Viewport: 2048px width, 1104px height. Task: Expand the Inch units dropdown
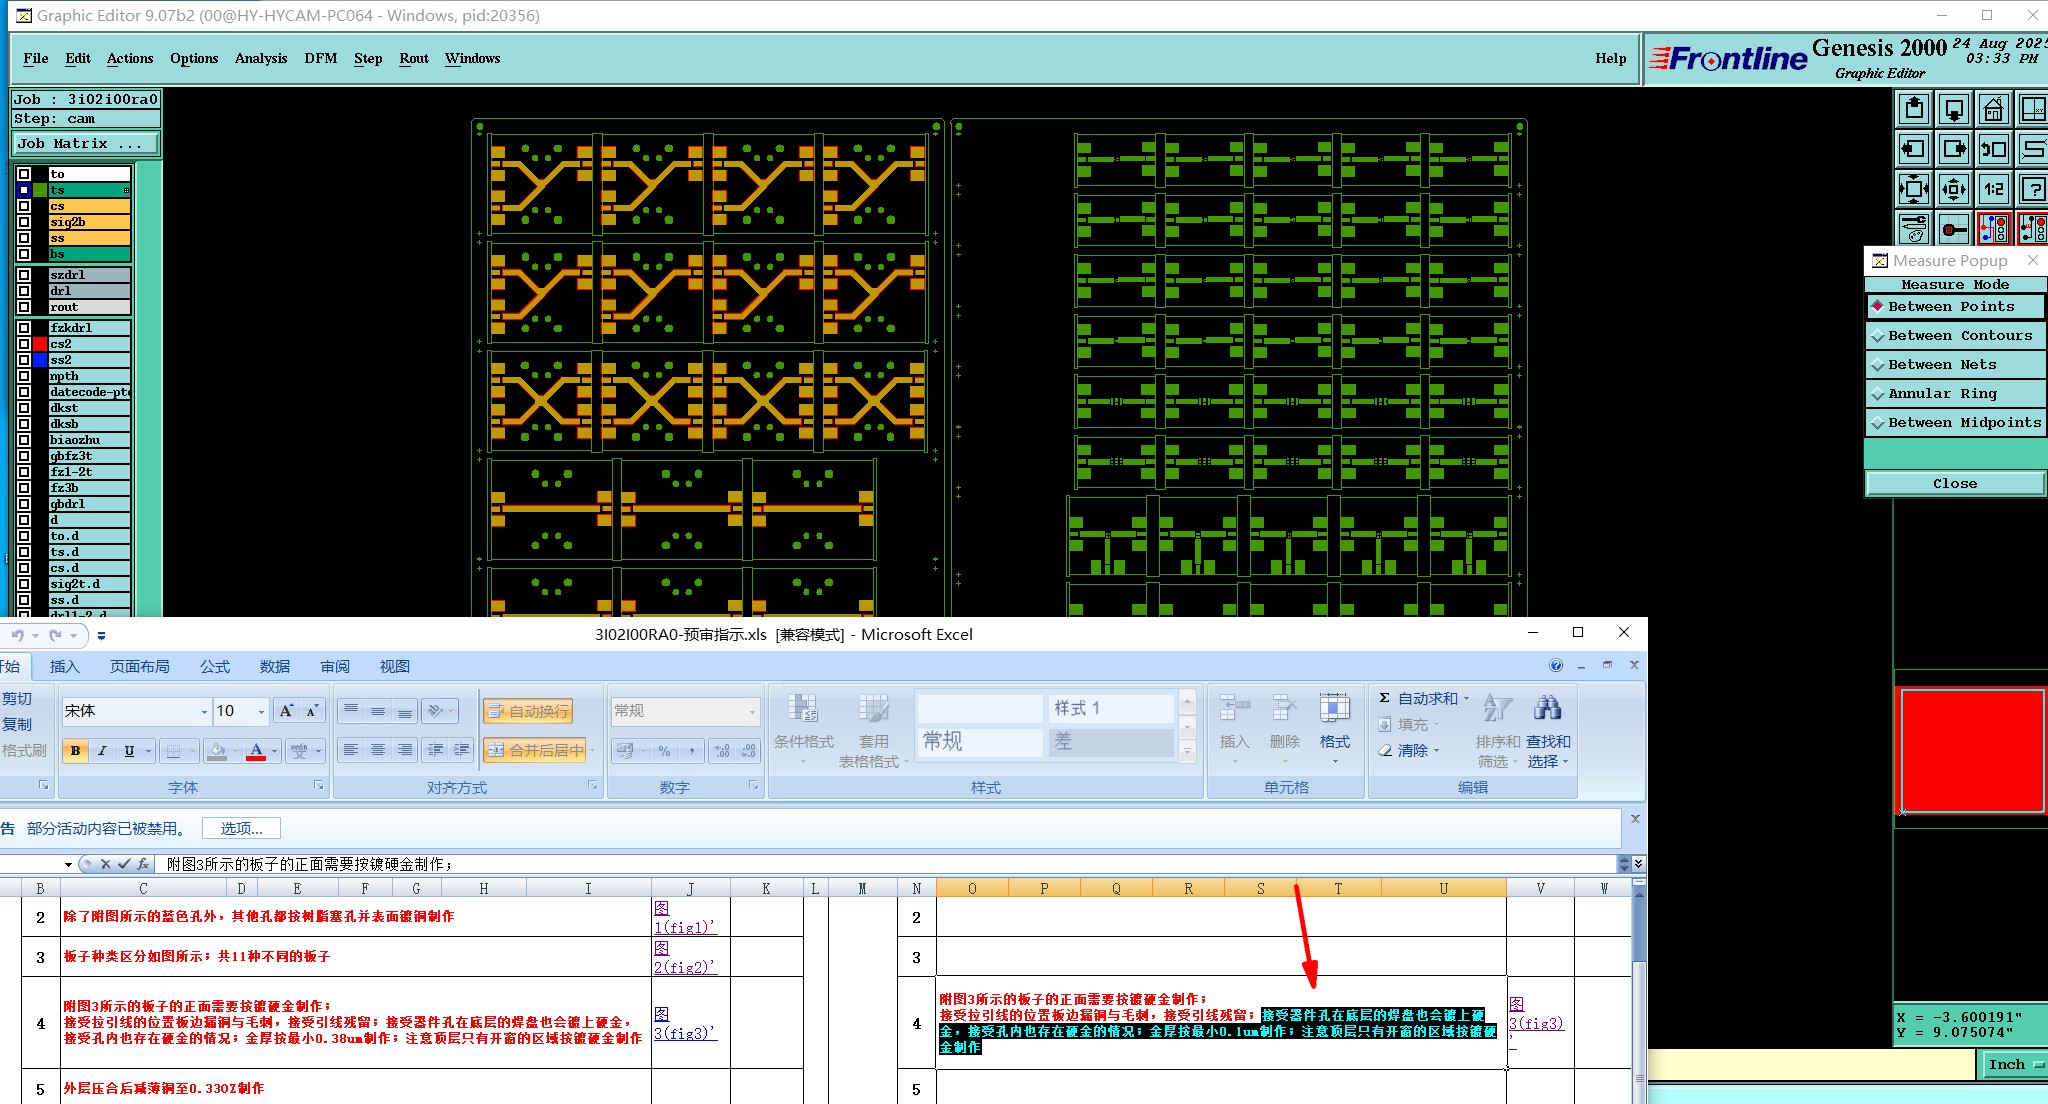click(2013, 1065)
